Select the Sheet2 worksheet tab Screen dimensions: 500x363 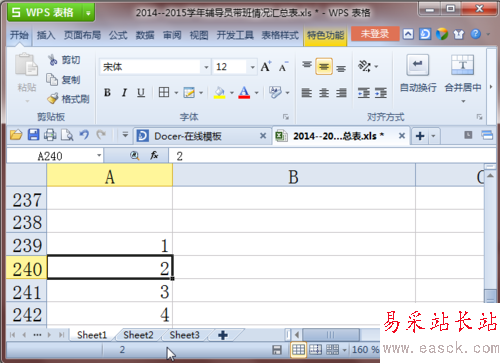(x=138, y=335)
